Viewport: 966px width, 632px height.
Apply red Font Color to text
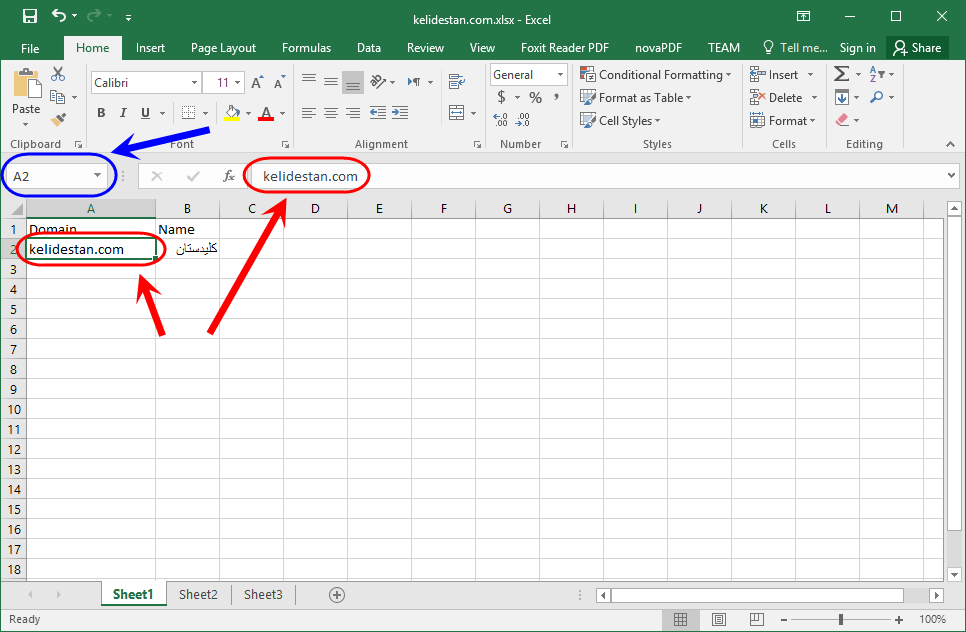[266, 113]
